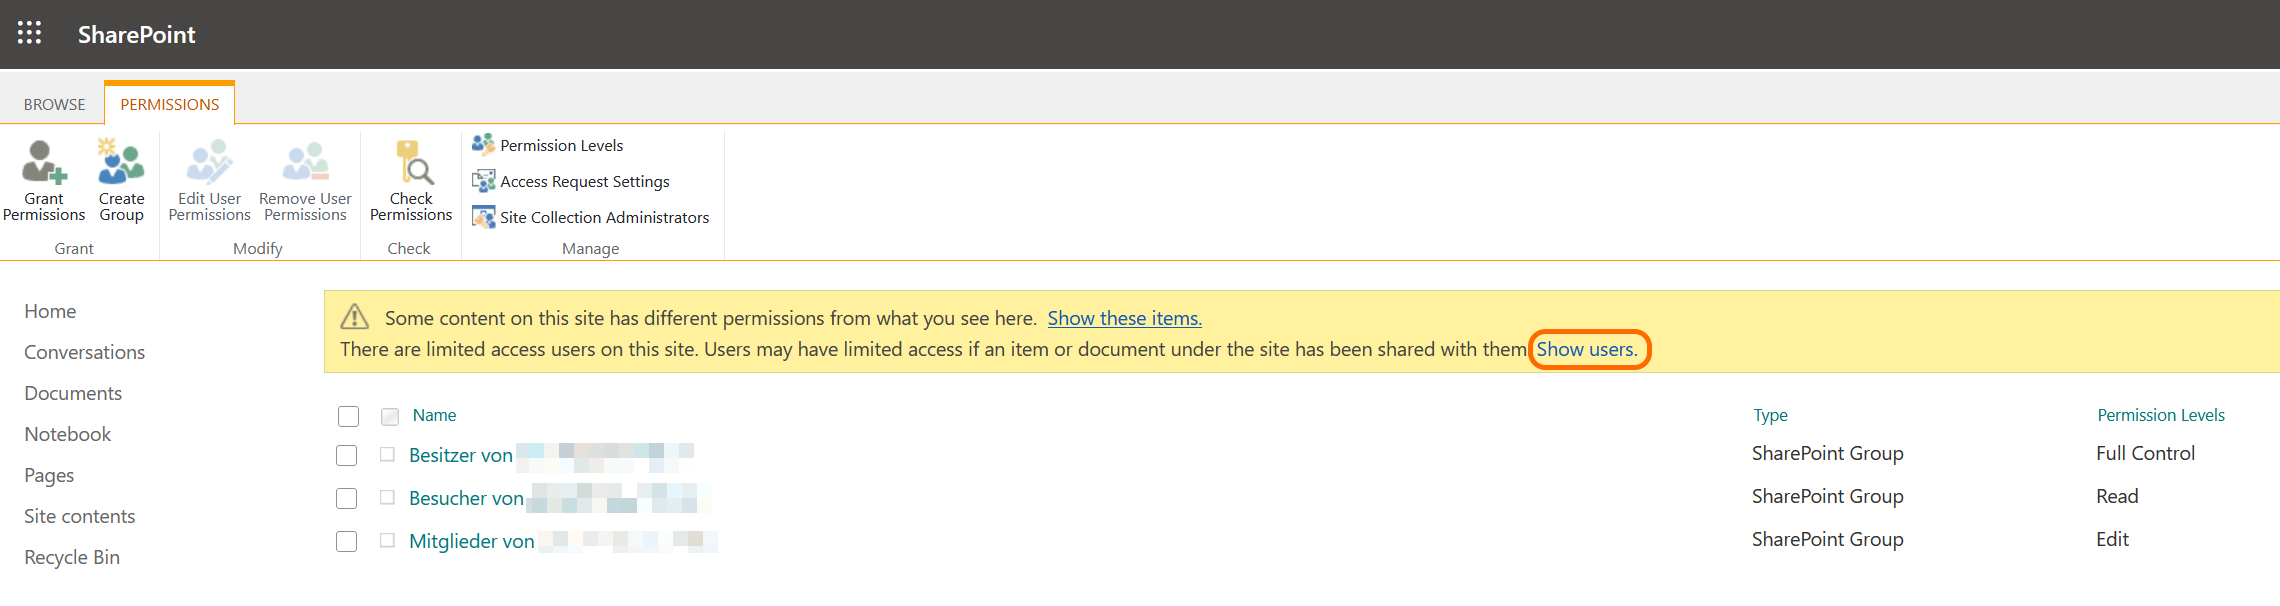
Task: Click the Check Permissions key icon
Action: (412, 163)
